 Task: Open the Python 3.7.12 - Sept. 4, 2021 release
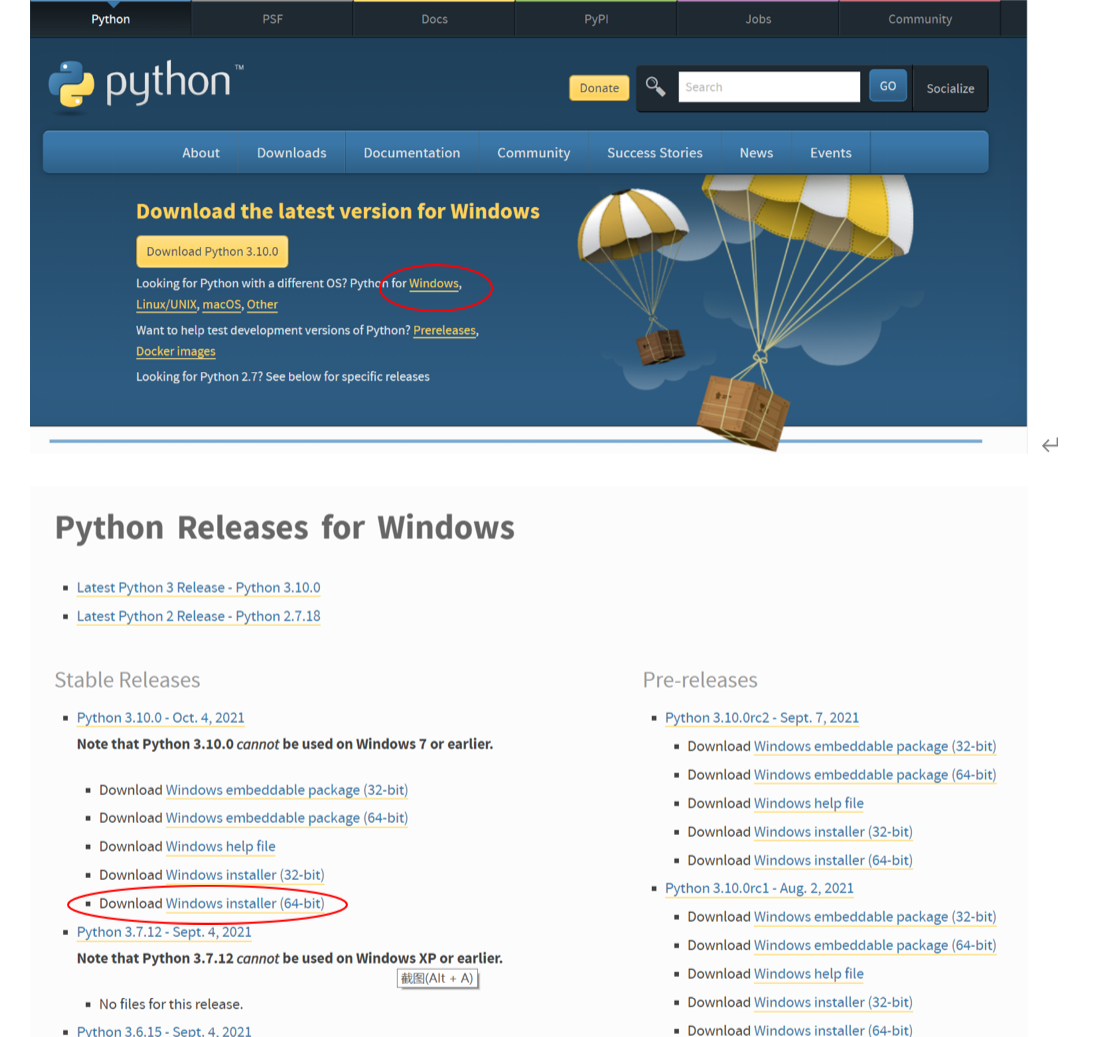pos(164,932)
